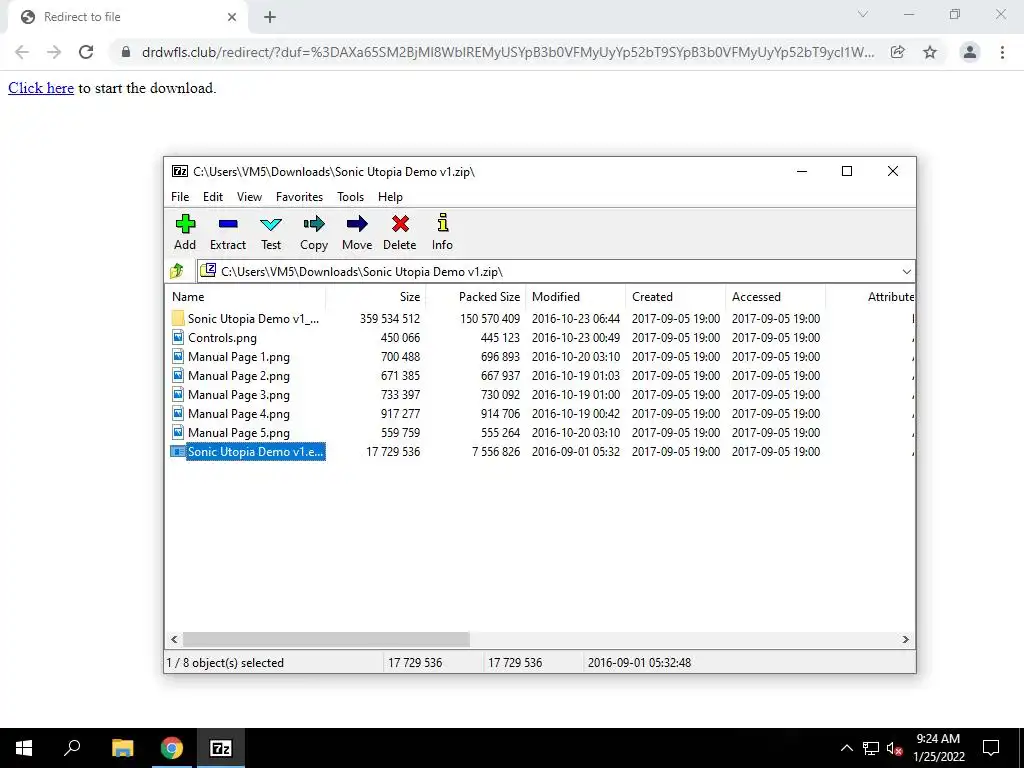This screenshot has width=1024, height=768.
Task: Click the 7-Zip taskbar button
Action: click(221, 748)
